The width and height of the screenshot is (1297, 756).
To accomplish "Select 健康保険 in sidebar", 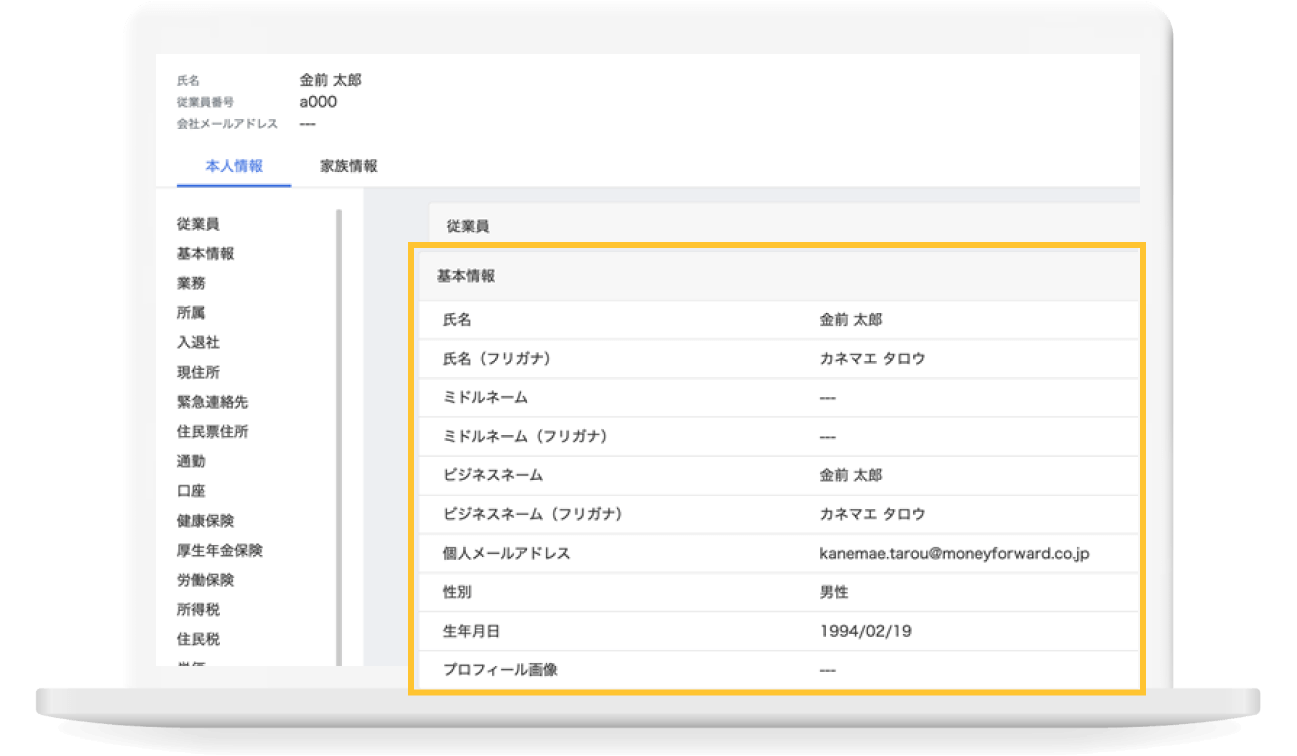I will (x=205, y=521).
